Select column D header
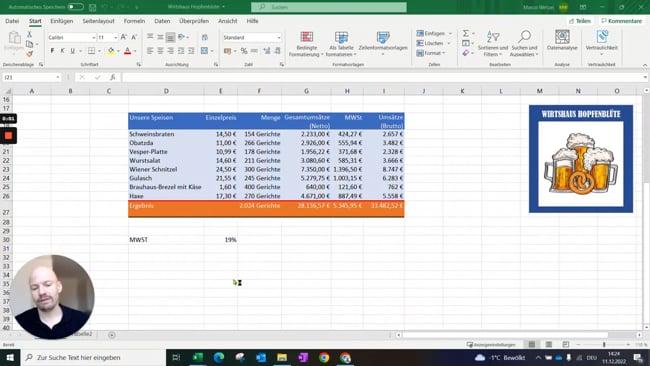The image size is (650, 366). (166, 91)
